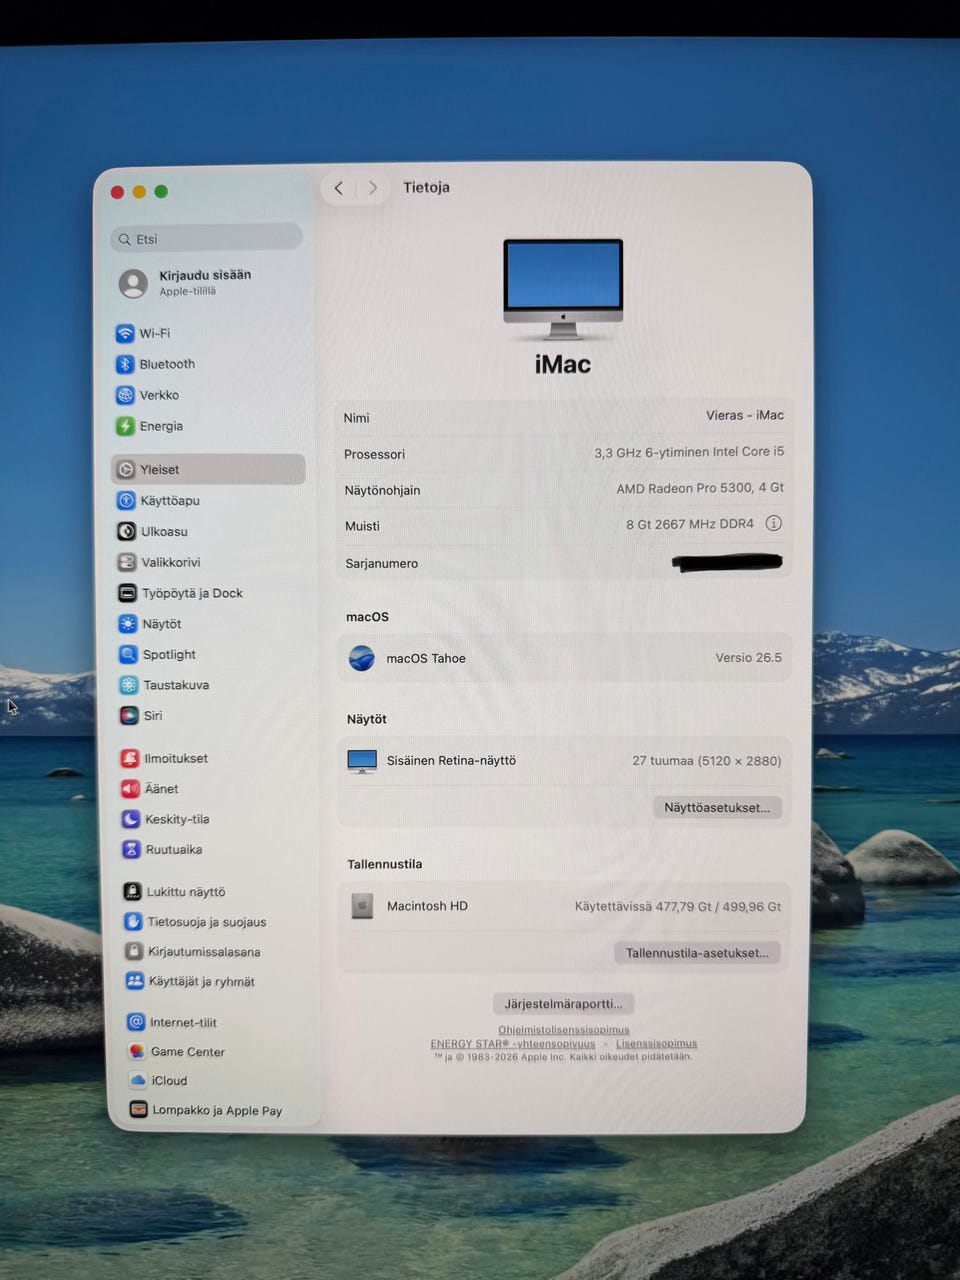Open the ENERGY STAR -yhteensopivuus link

click(513, 1043)
